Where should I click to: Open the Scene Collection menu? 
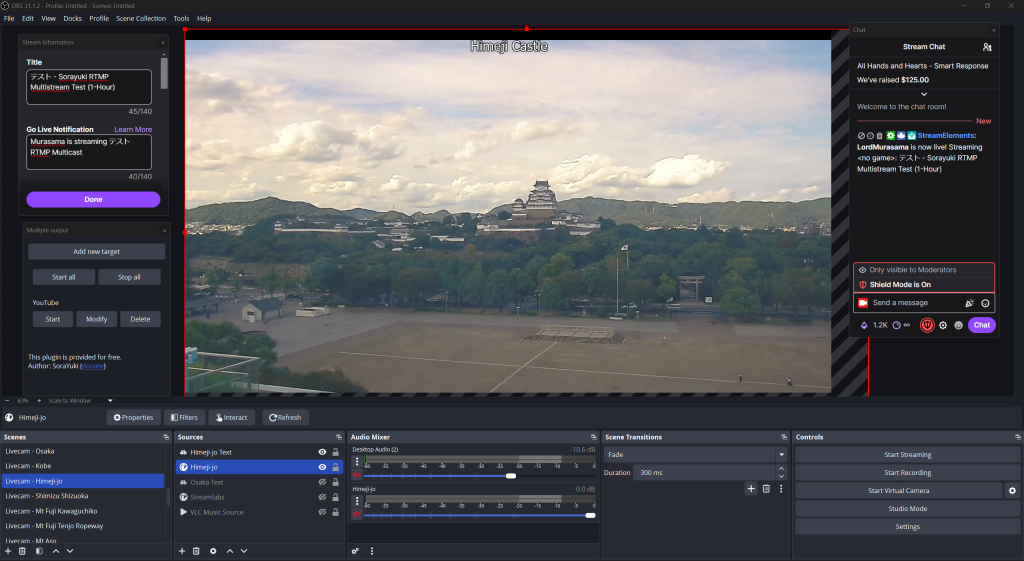pyautogui.click(x=141, y=18)
